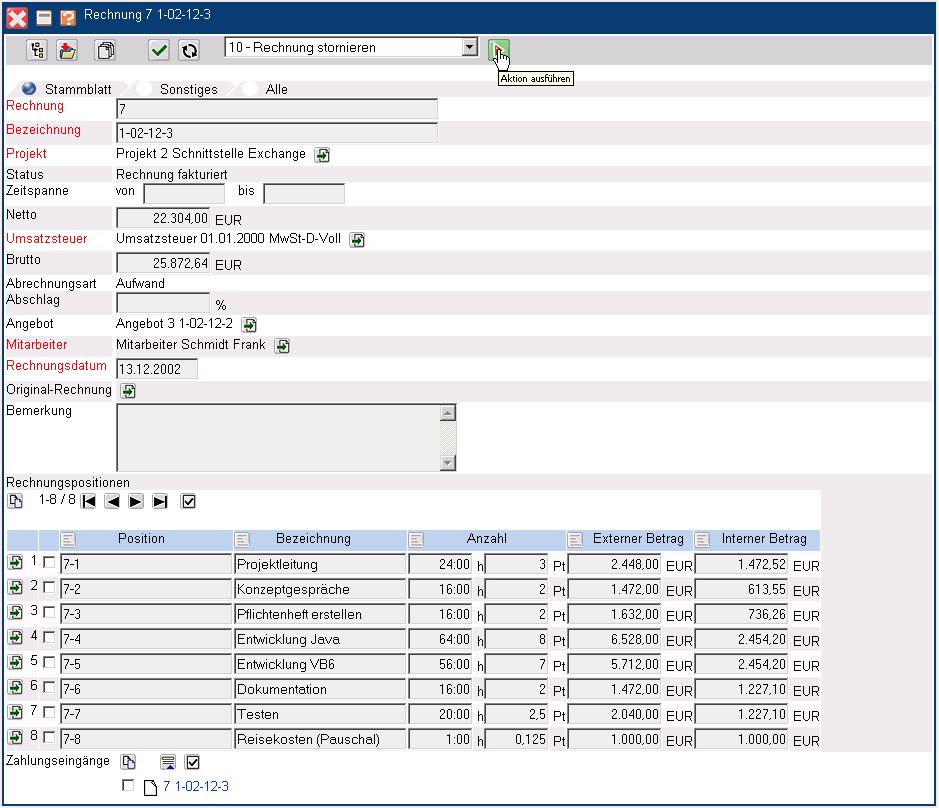Switch to the Sonstiges tab
This screenshot has height=808, width=939.
point(188,89)
